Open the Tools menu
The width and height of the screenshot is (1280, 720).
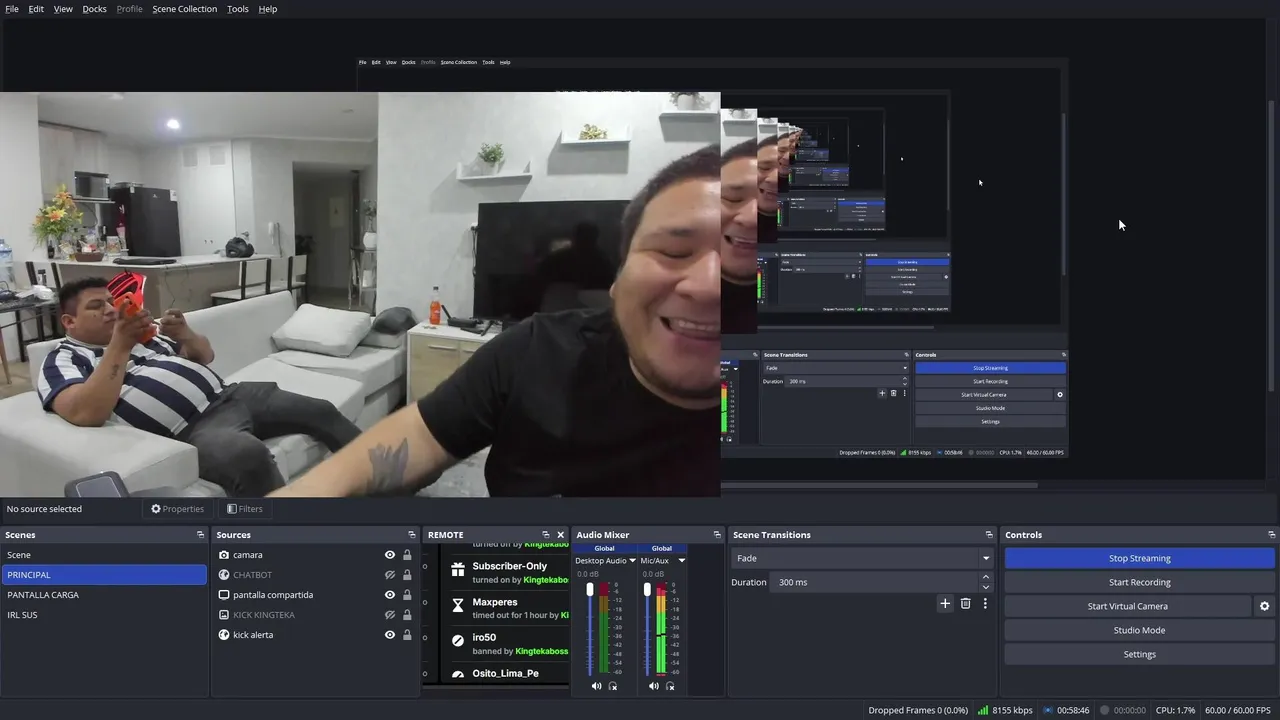[238, 9]
